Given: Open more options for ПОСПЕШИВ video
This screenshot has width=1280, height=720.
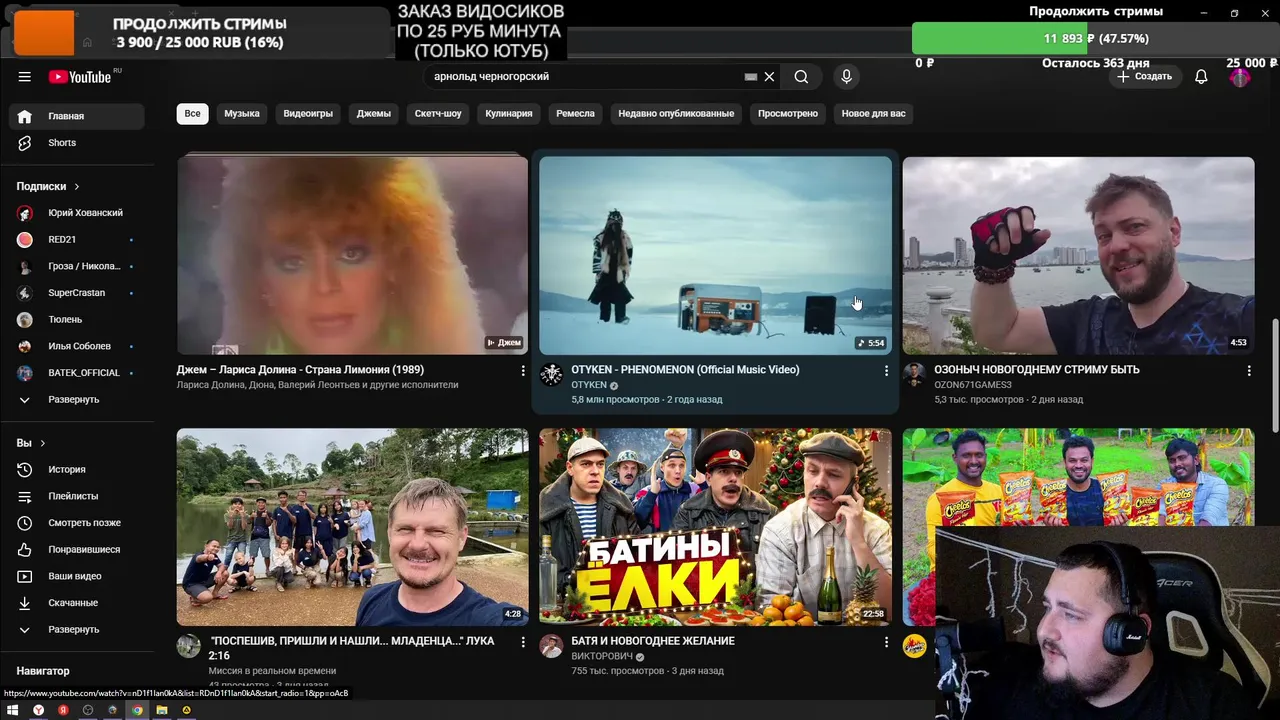Looking at the screenshot, I should [x=522, y=642].
